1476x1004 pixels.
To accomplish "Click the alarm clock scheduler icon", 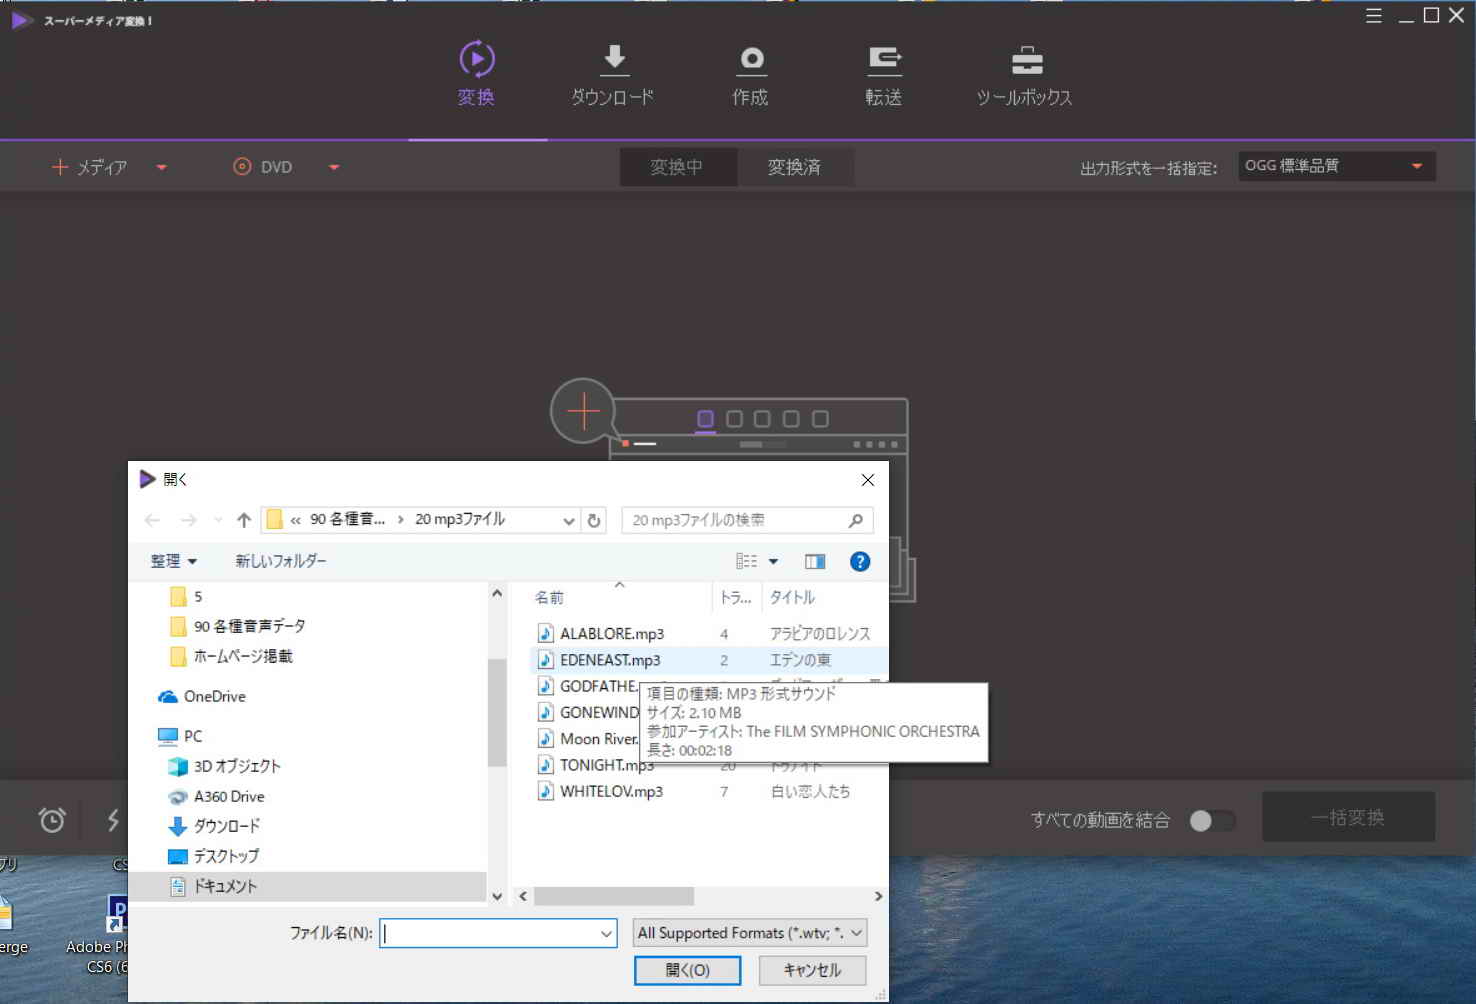I will pyautogui.click(x=52, y=820).
